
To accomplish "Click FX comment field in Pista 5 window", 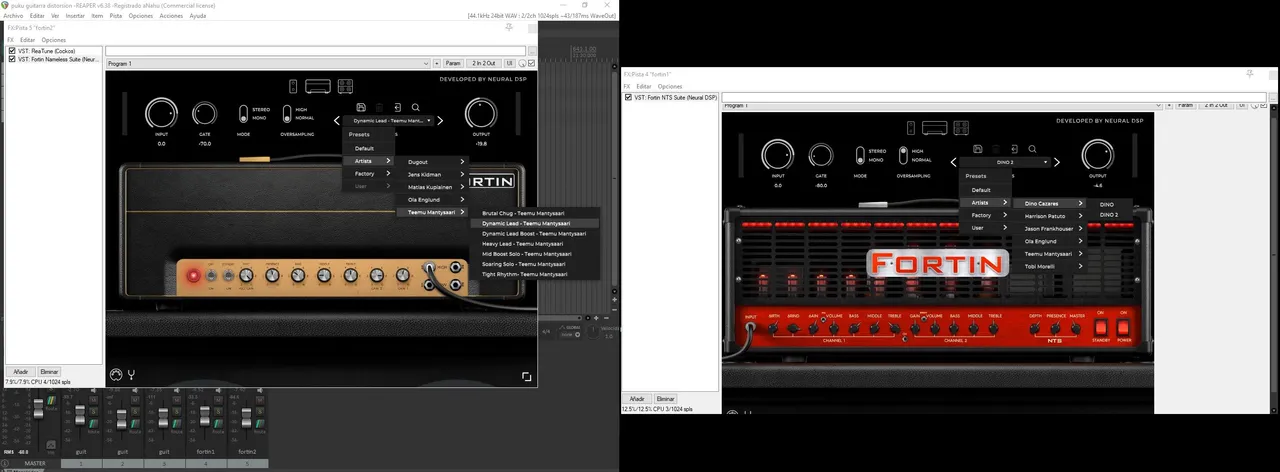I will click(x=316, y=50).
